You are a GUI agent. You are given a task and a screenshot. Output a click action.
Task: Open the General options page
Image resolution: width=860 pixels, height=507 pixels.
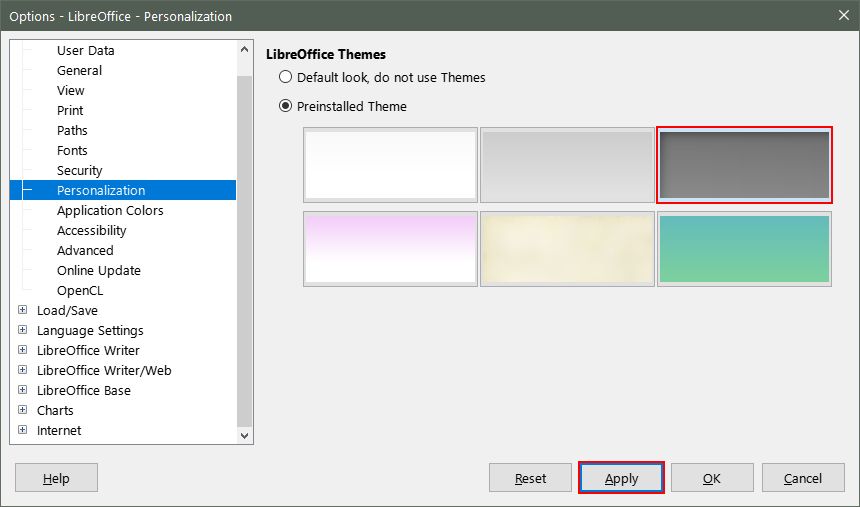click(x=79, y=70)
